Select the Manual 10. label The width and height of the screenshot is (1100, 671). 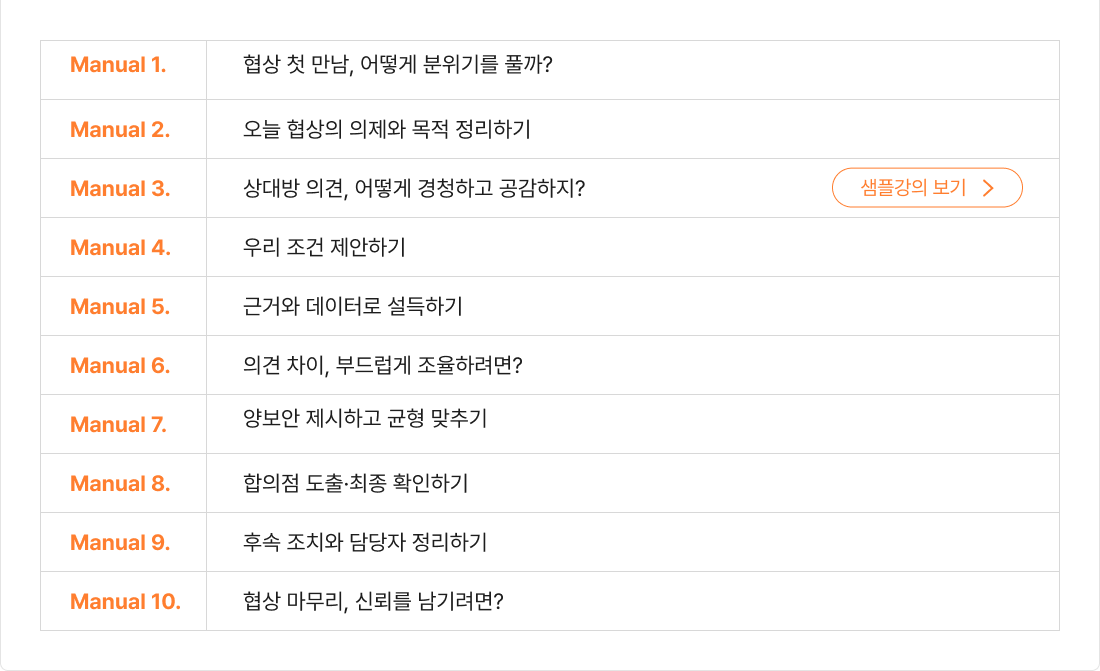coord(125,602)
